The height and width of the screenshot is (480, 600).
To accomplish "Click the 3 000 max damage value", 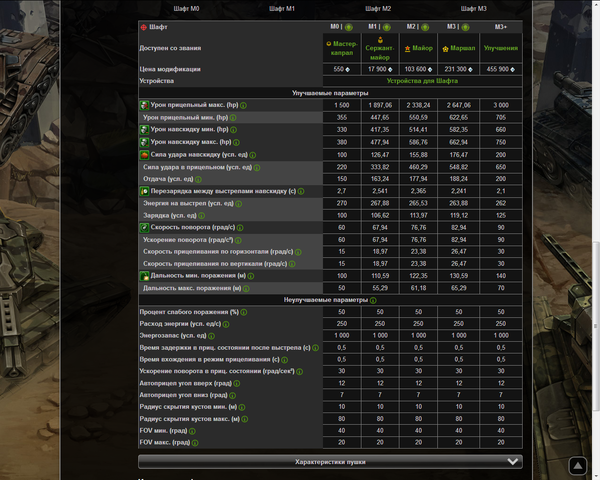I will click(501, 105).
